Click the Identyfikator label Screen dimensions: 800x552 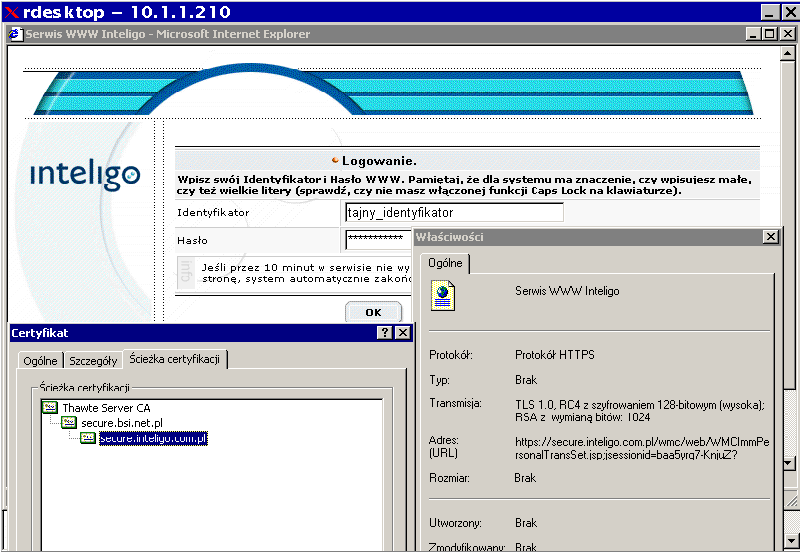pos(213,212)
